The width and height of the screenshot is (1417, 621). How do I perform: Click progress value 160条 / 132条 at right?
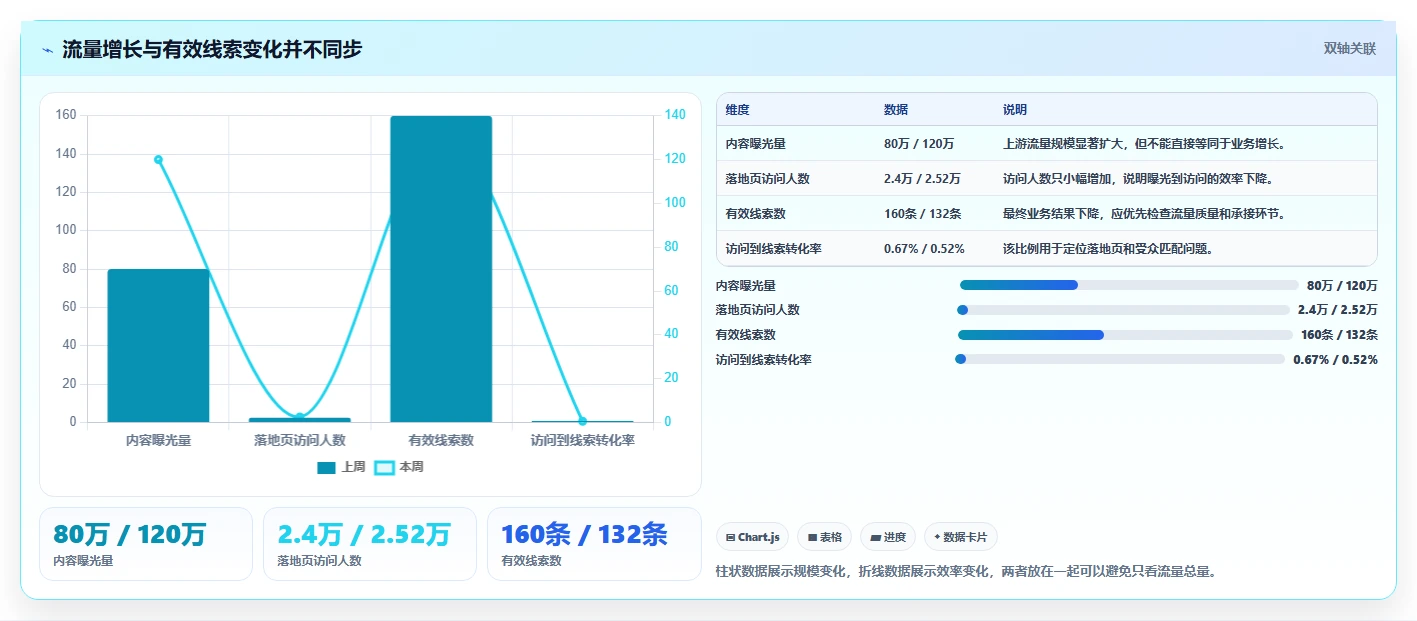[x=1339, y=335]
